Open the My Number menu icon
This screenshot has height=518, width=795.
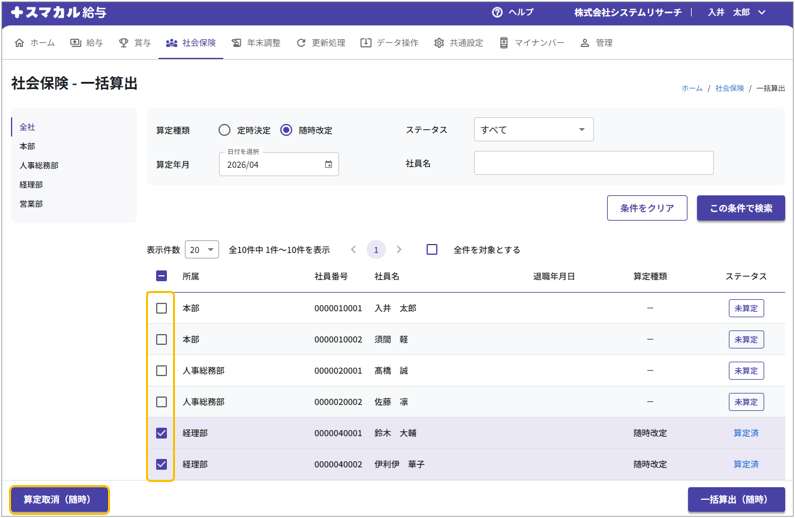(x=504, y=43)
